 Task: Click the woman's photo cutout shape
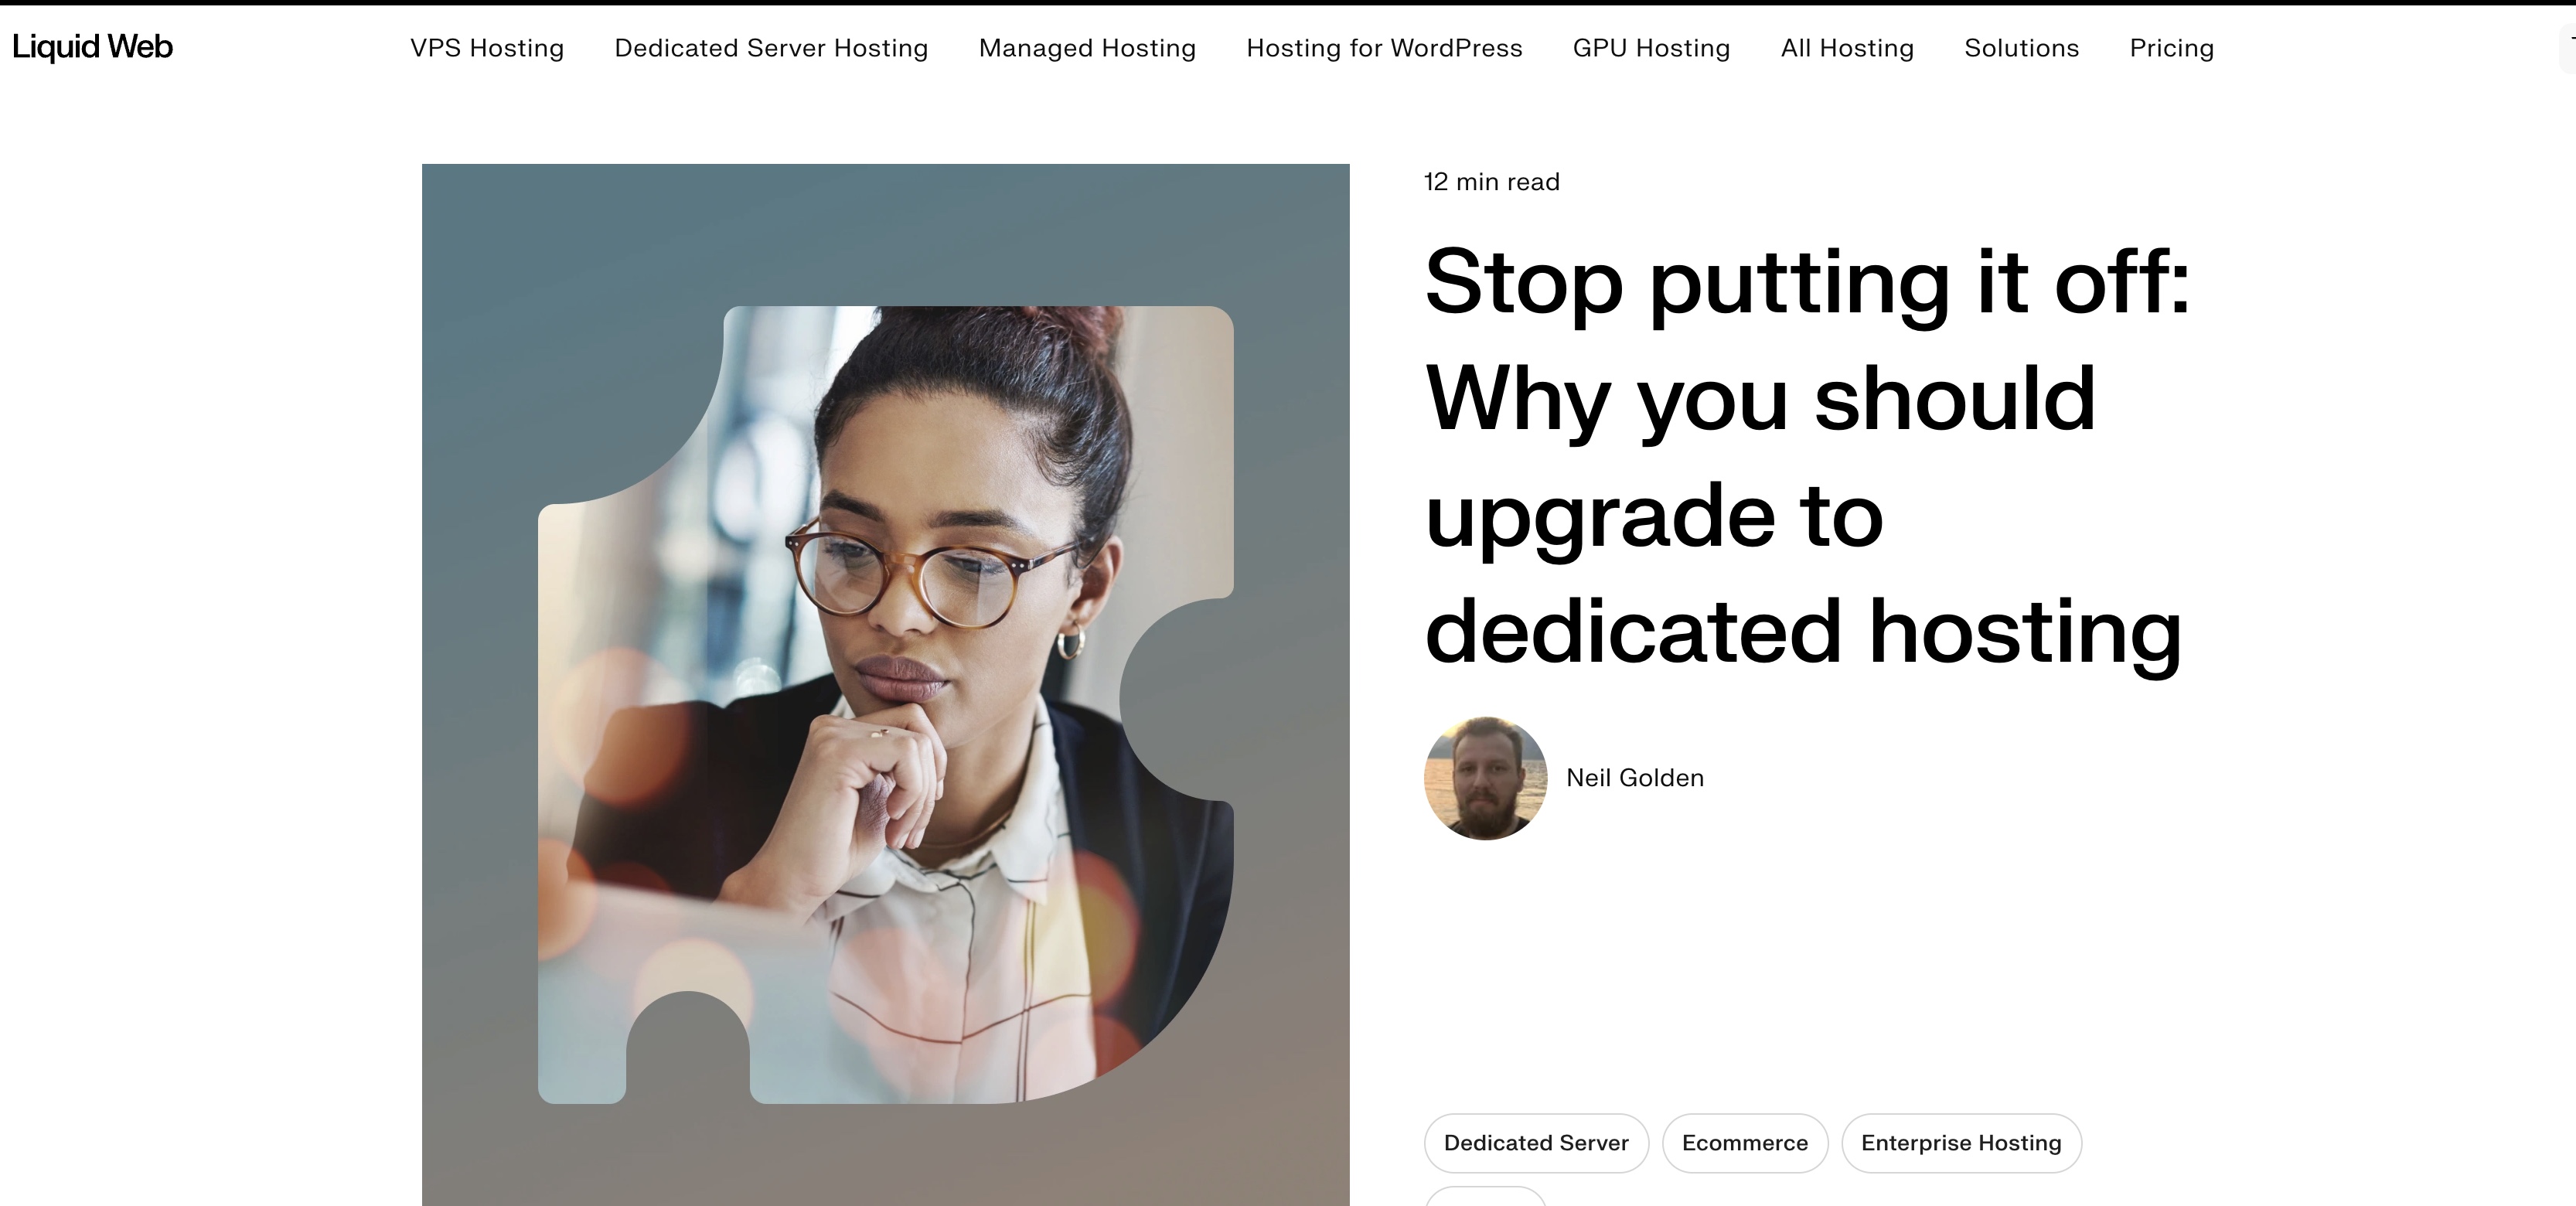pyautogui.click(x=885, y=705)
